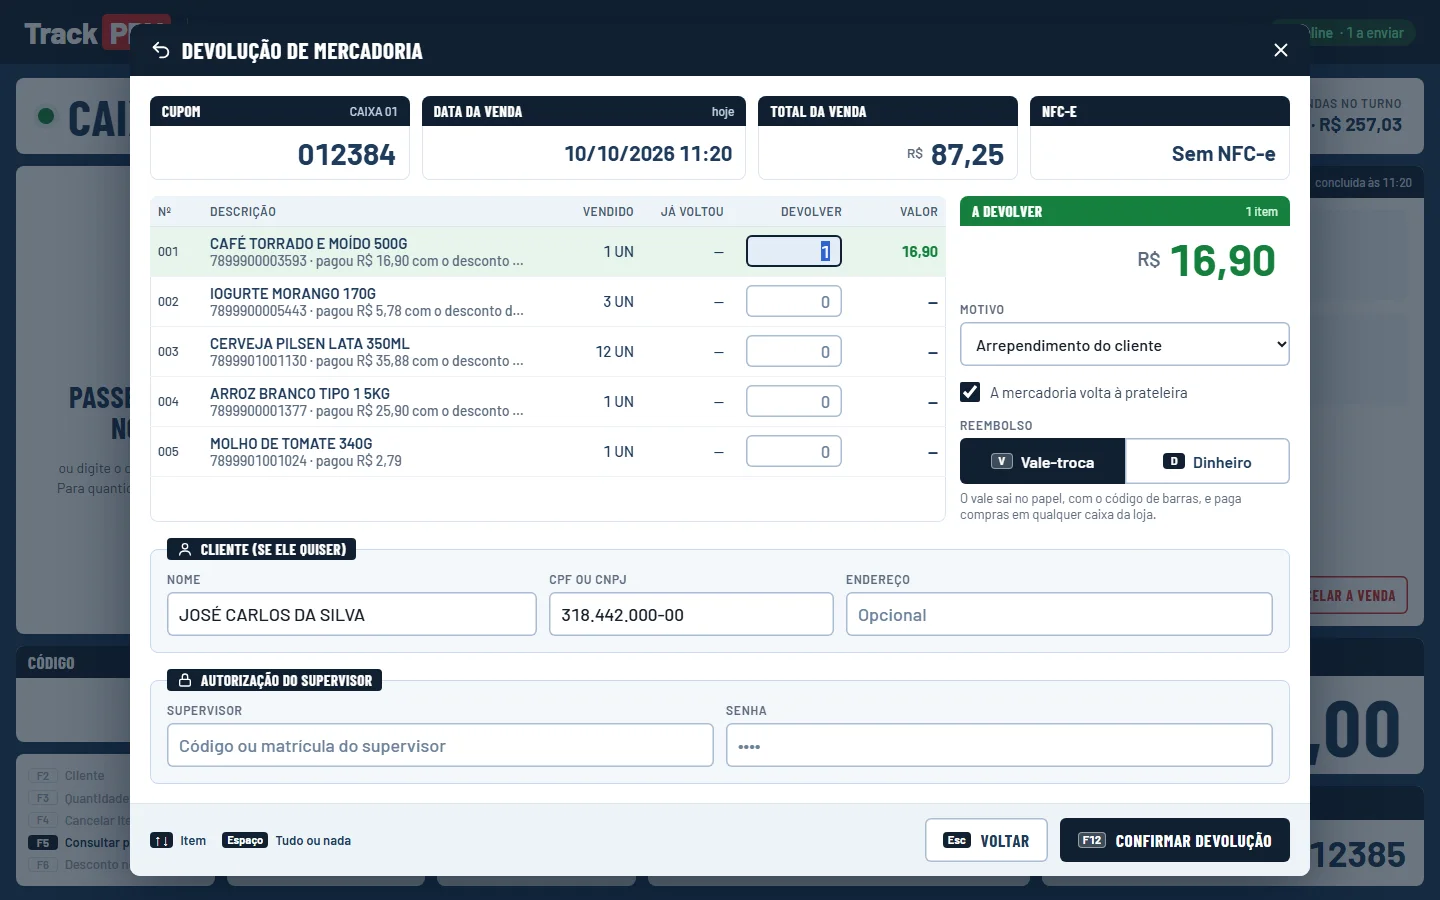Click Devolver quantity field for Molho de Tomate
1440x900 pixels.
click(794, 451)
